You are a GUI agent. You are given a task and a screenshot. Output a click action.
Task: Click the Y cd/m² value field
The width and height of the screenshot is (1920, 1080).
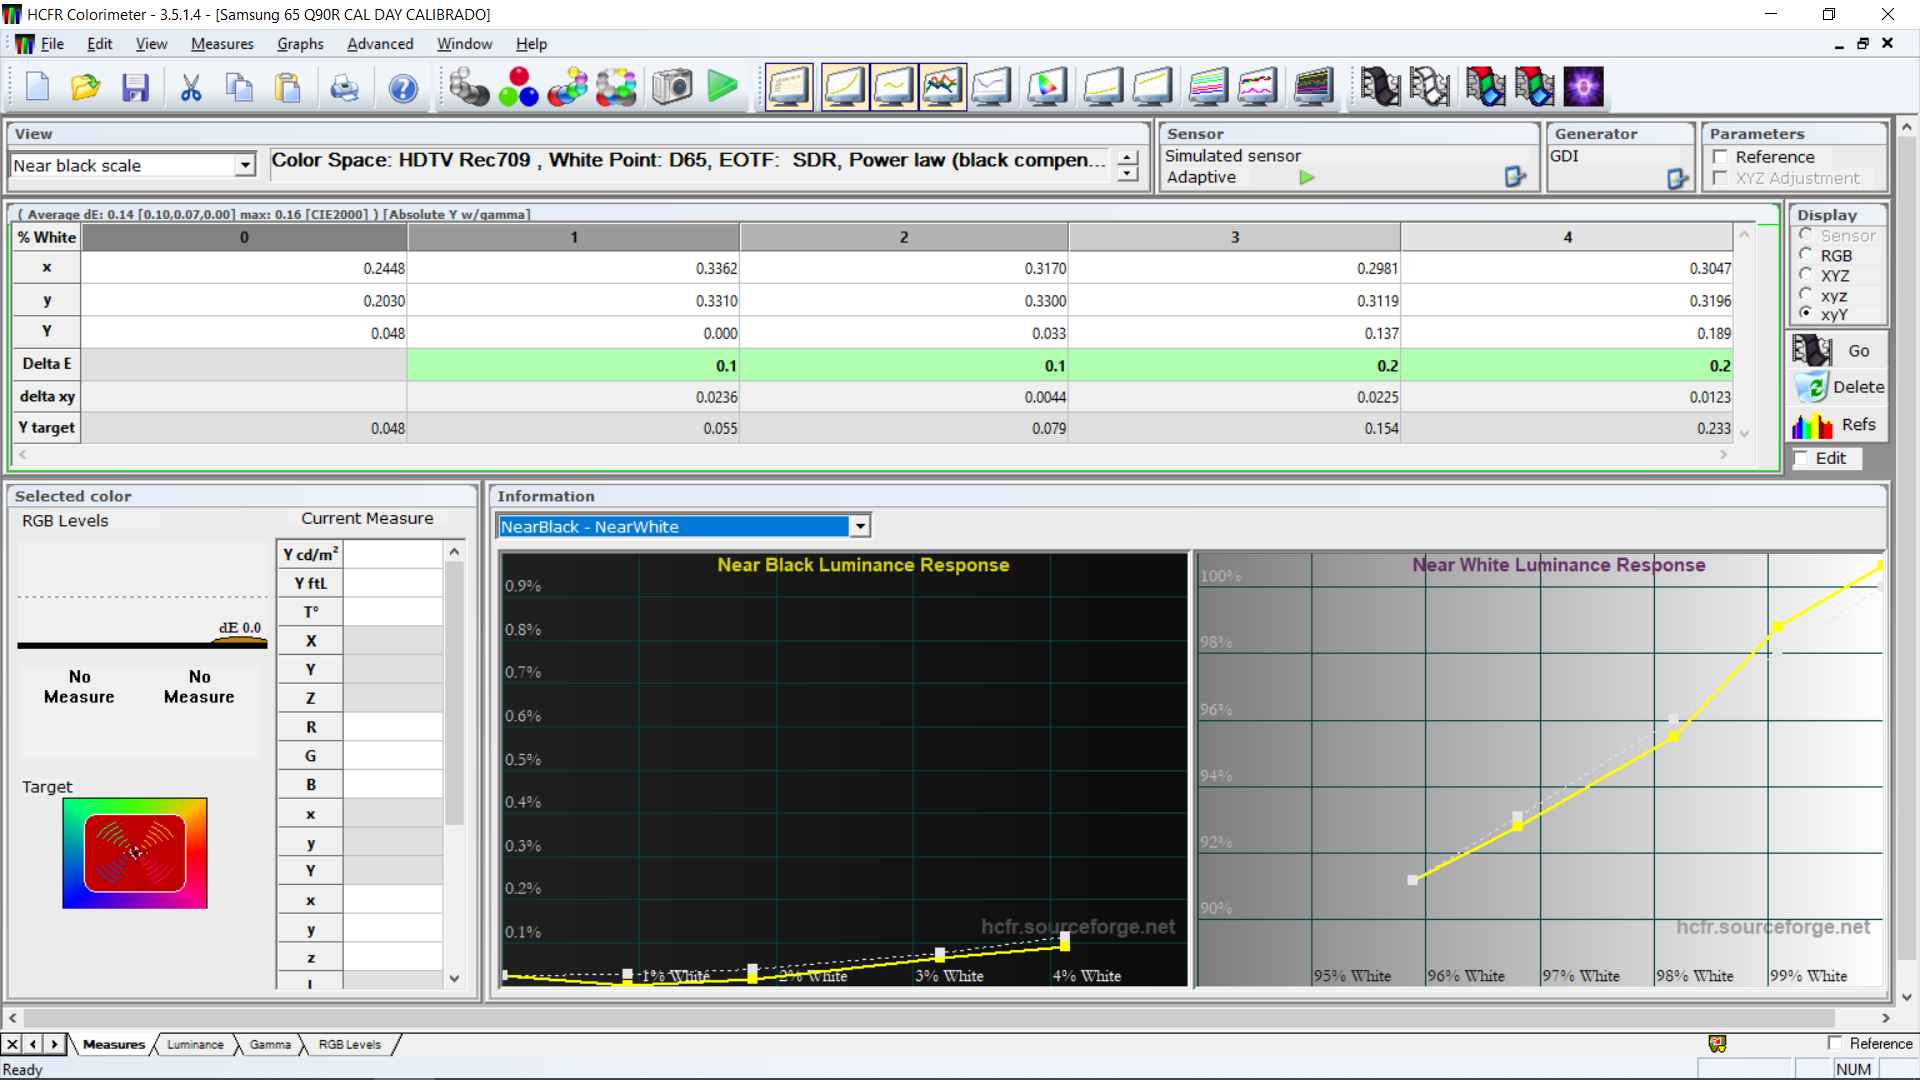pyautogui.click(x=392, y=554)
